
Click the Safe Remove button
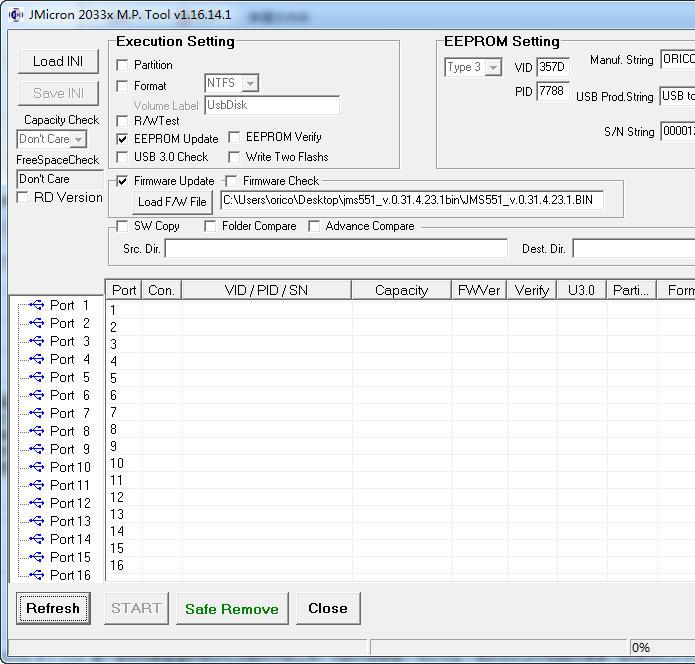pyautogui.click(x=232, y=608)
